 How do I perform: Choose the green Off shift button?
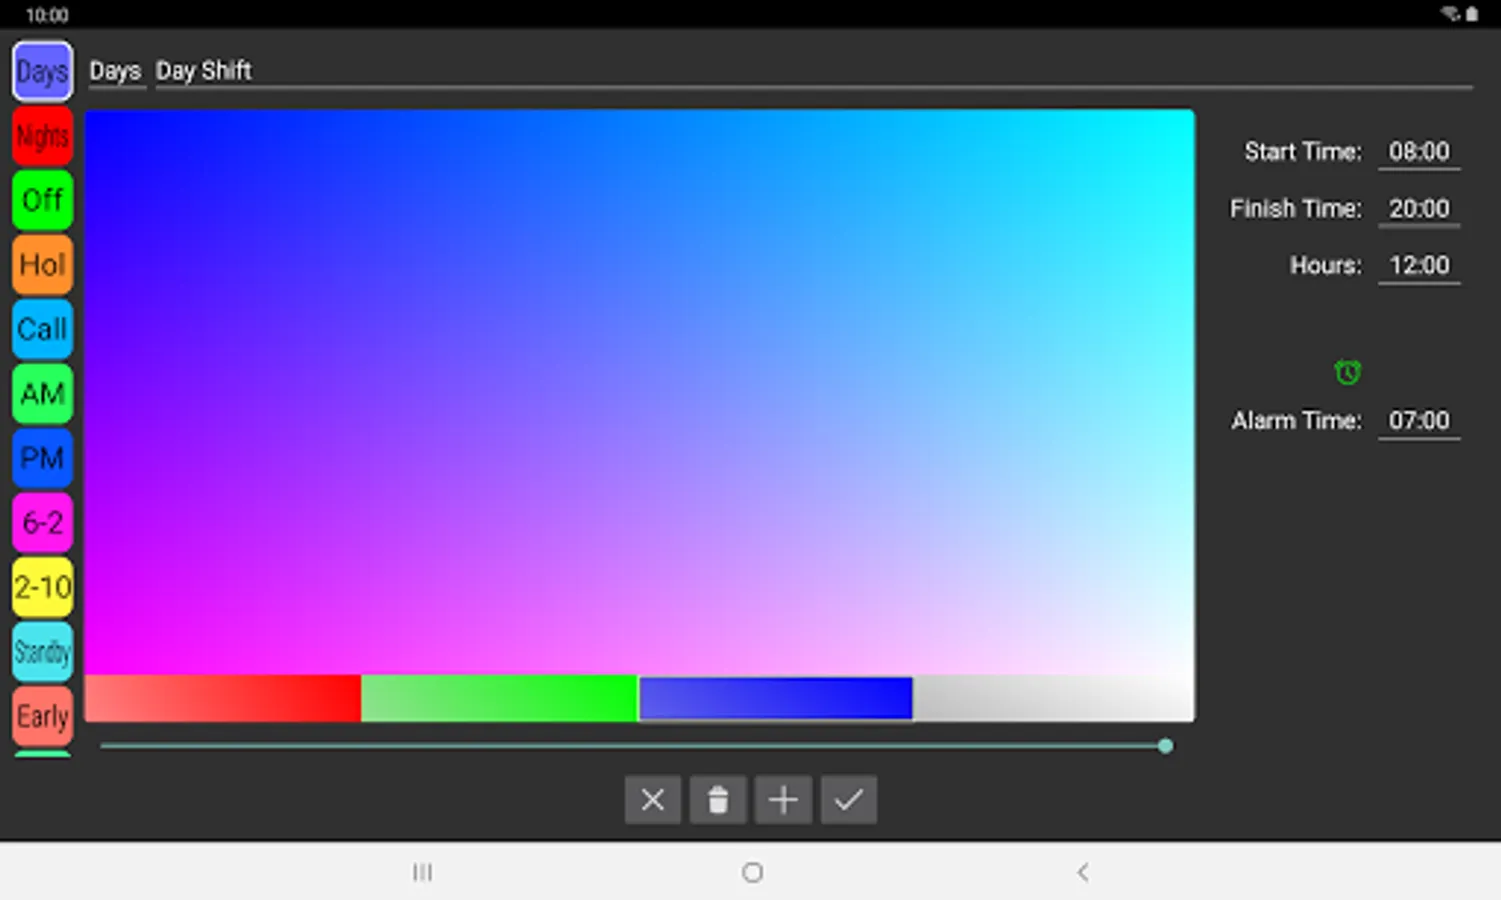pos(42,200)
